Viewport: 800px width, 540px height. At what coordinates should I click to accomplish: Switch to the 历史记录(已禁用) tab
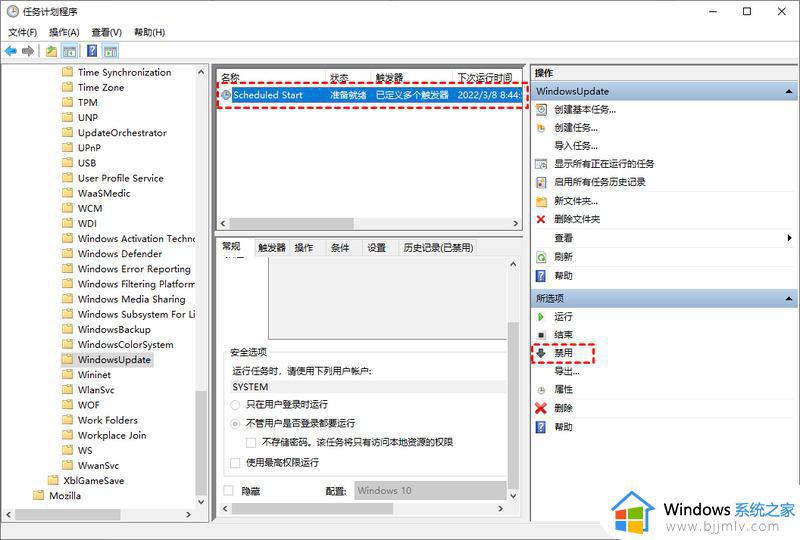click(x=438, y=248)
